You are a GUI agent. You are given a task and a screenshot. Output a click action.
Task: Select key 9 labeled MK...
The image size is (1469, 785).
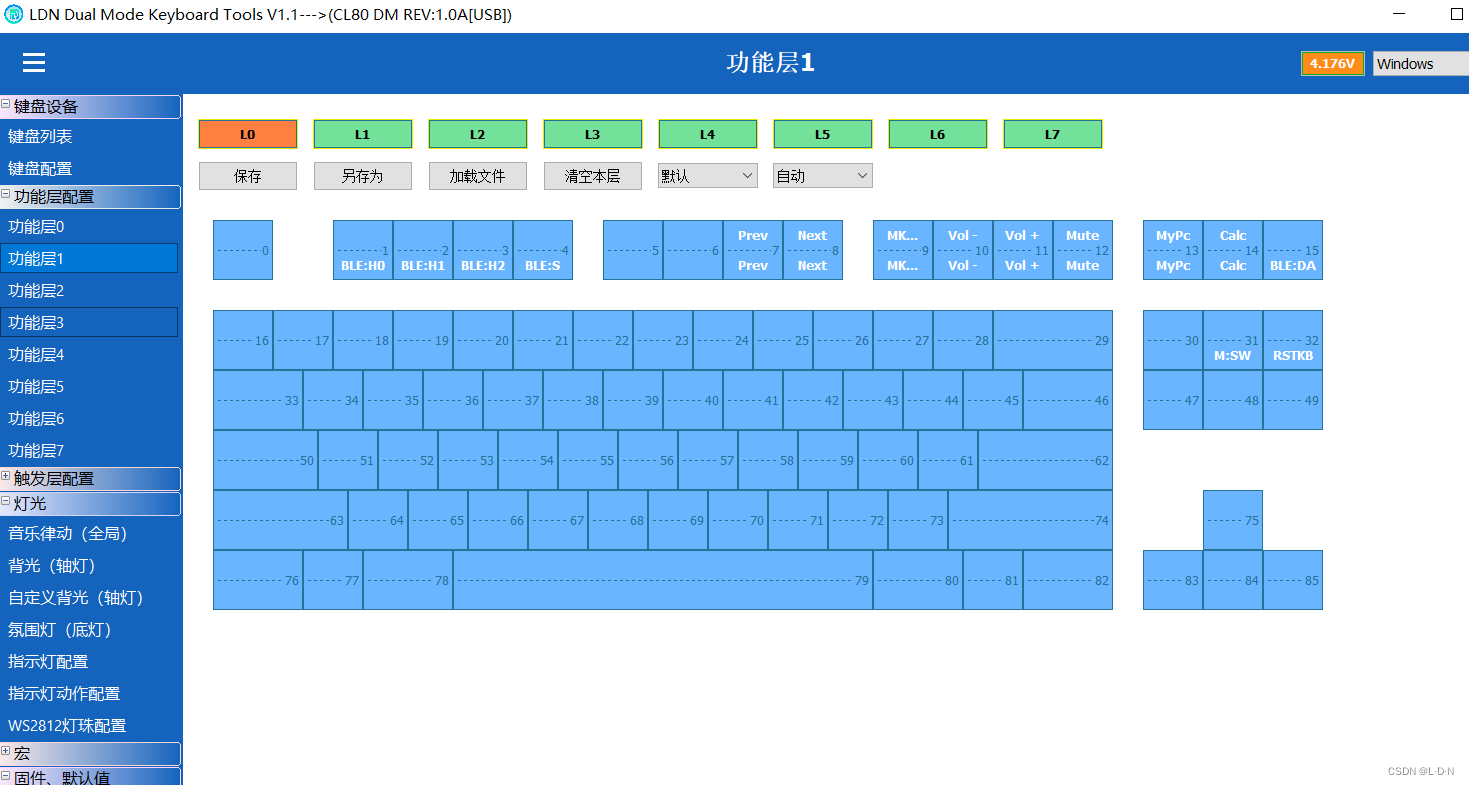point(903,250)
